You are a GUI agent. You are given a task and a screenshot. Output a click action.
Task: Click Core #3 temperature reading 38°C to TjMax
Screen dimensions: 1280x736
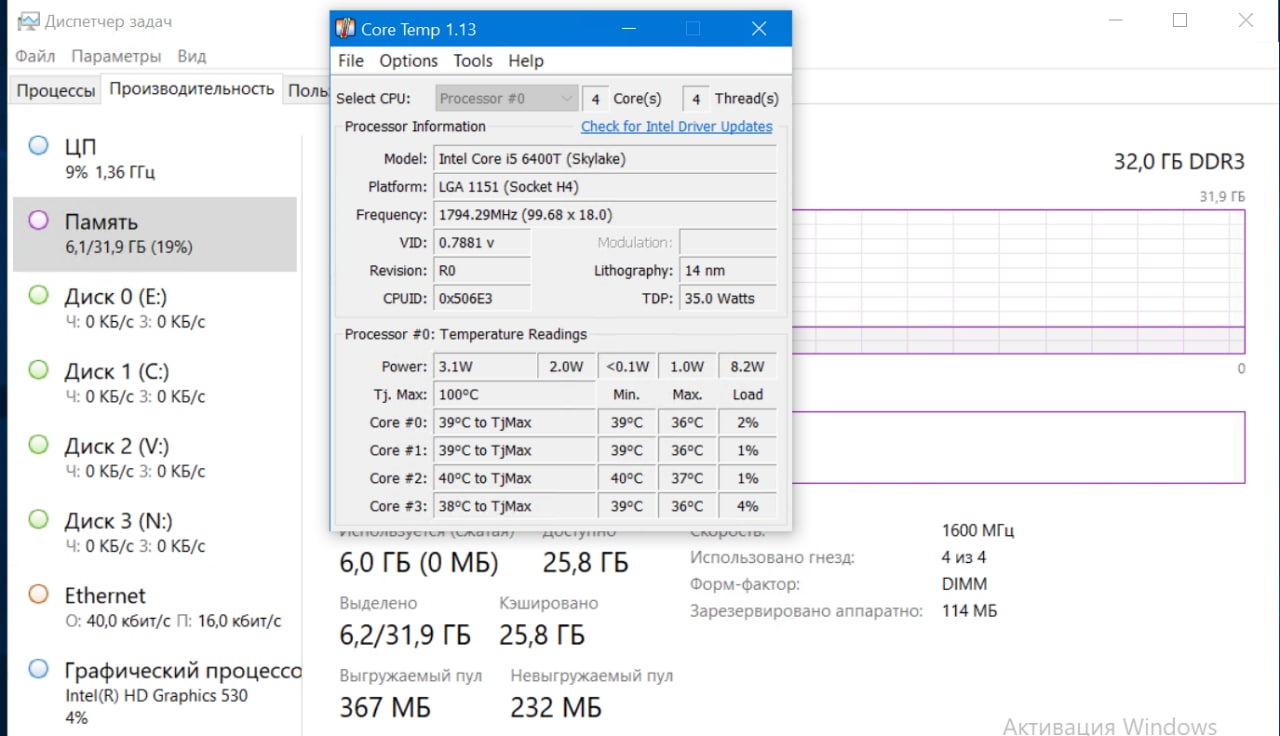tap(515, 507)
